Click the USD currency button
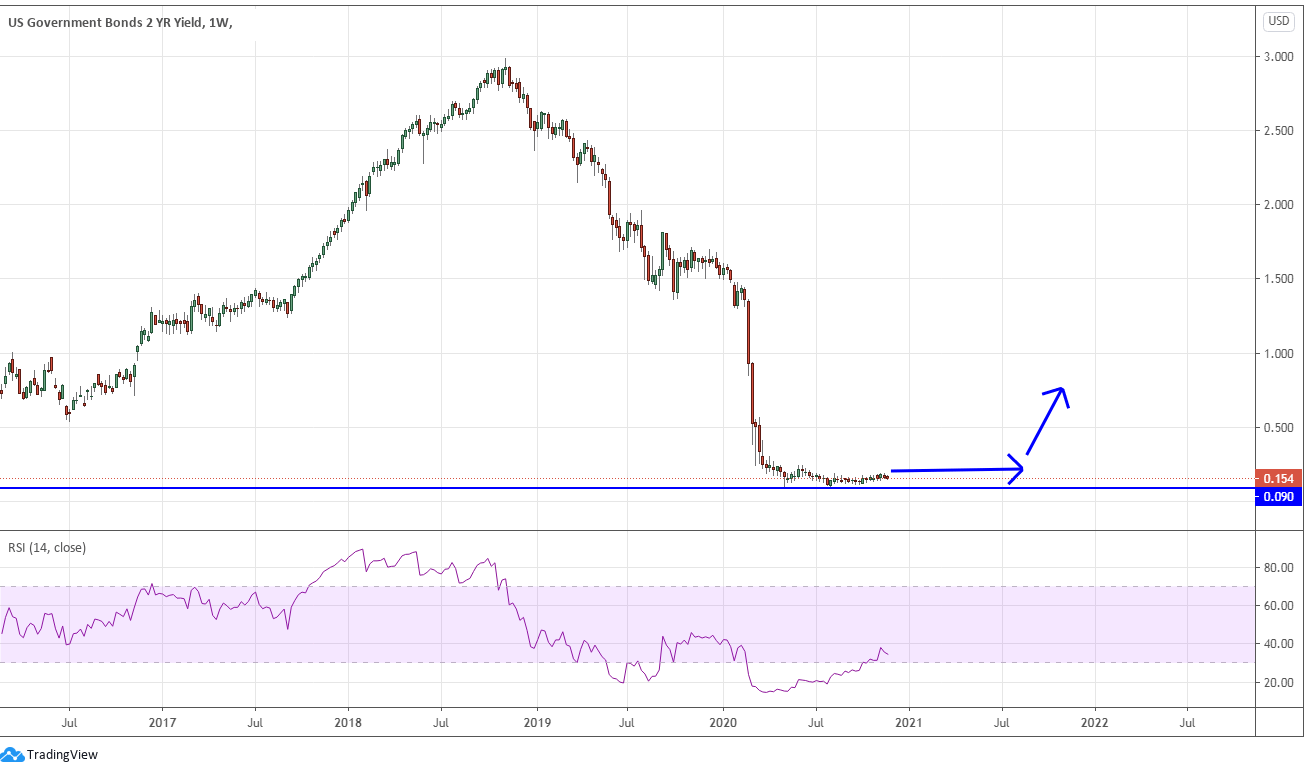The height and width of the screenshot is (773, 1310). pyautogui.click(x=1279, y=21)
